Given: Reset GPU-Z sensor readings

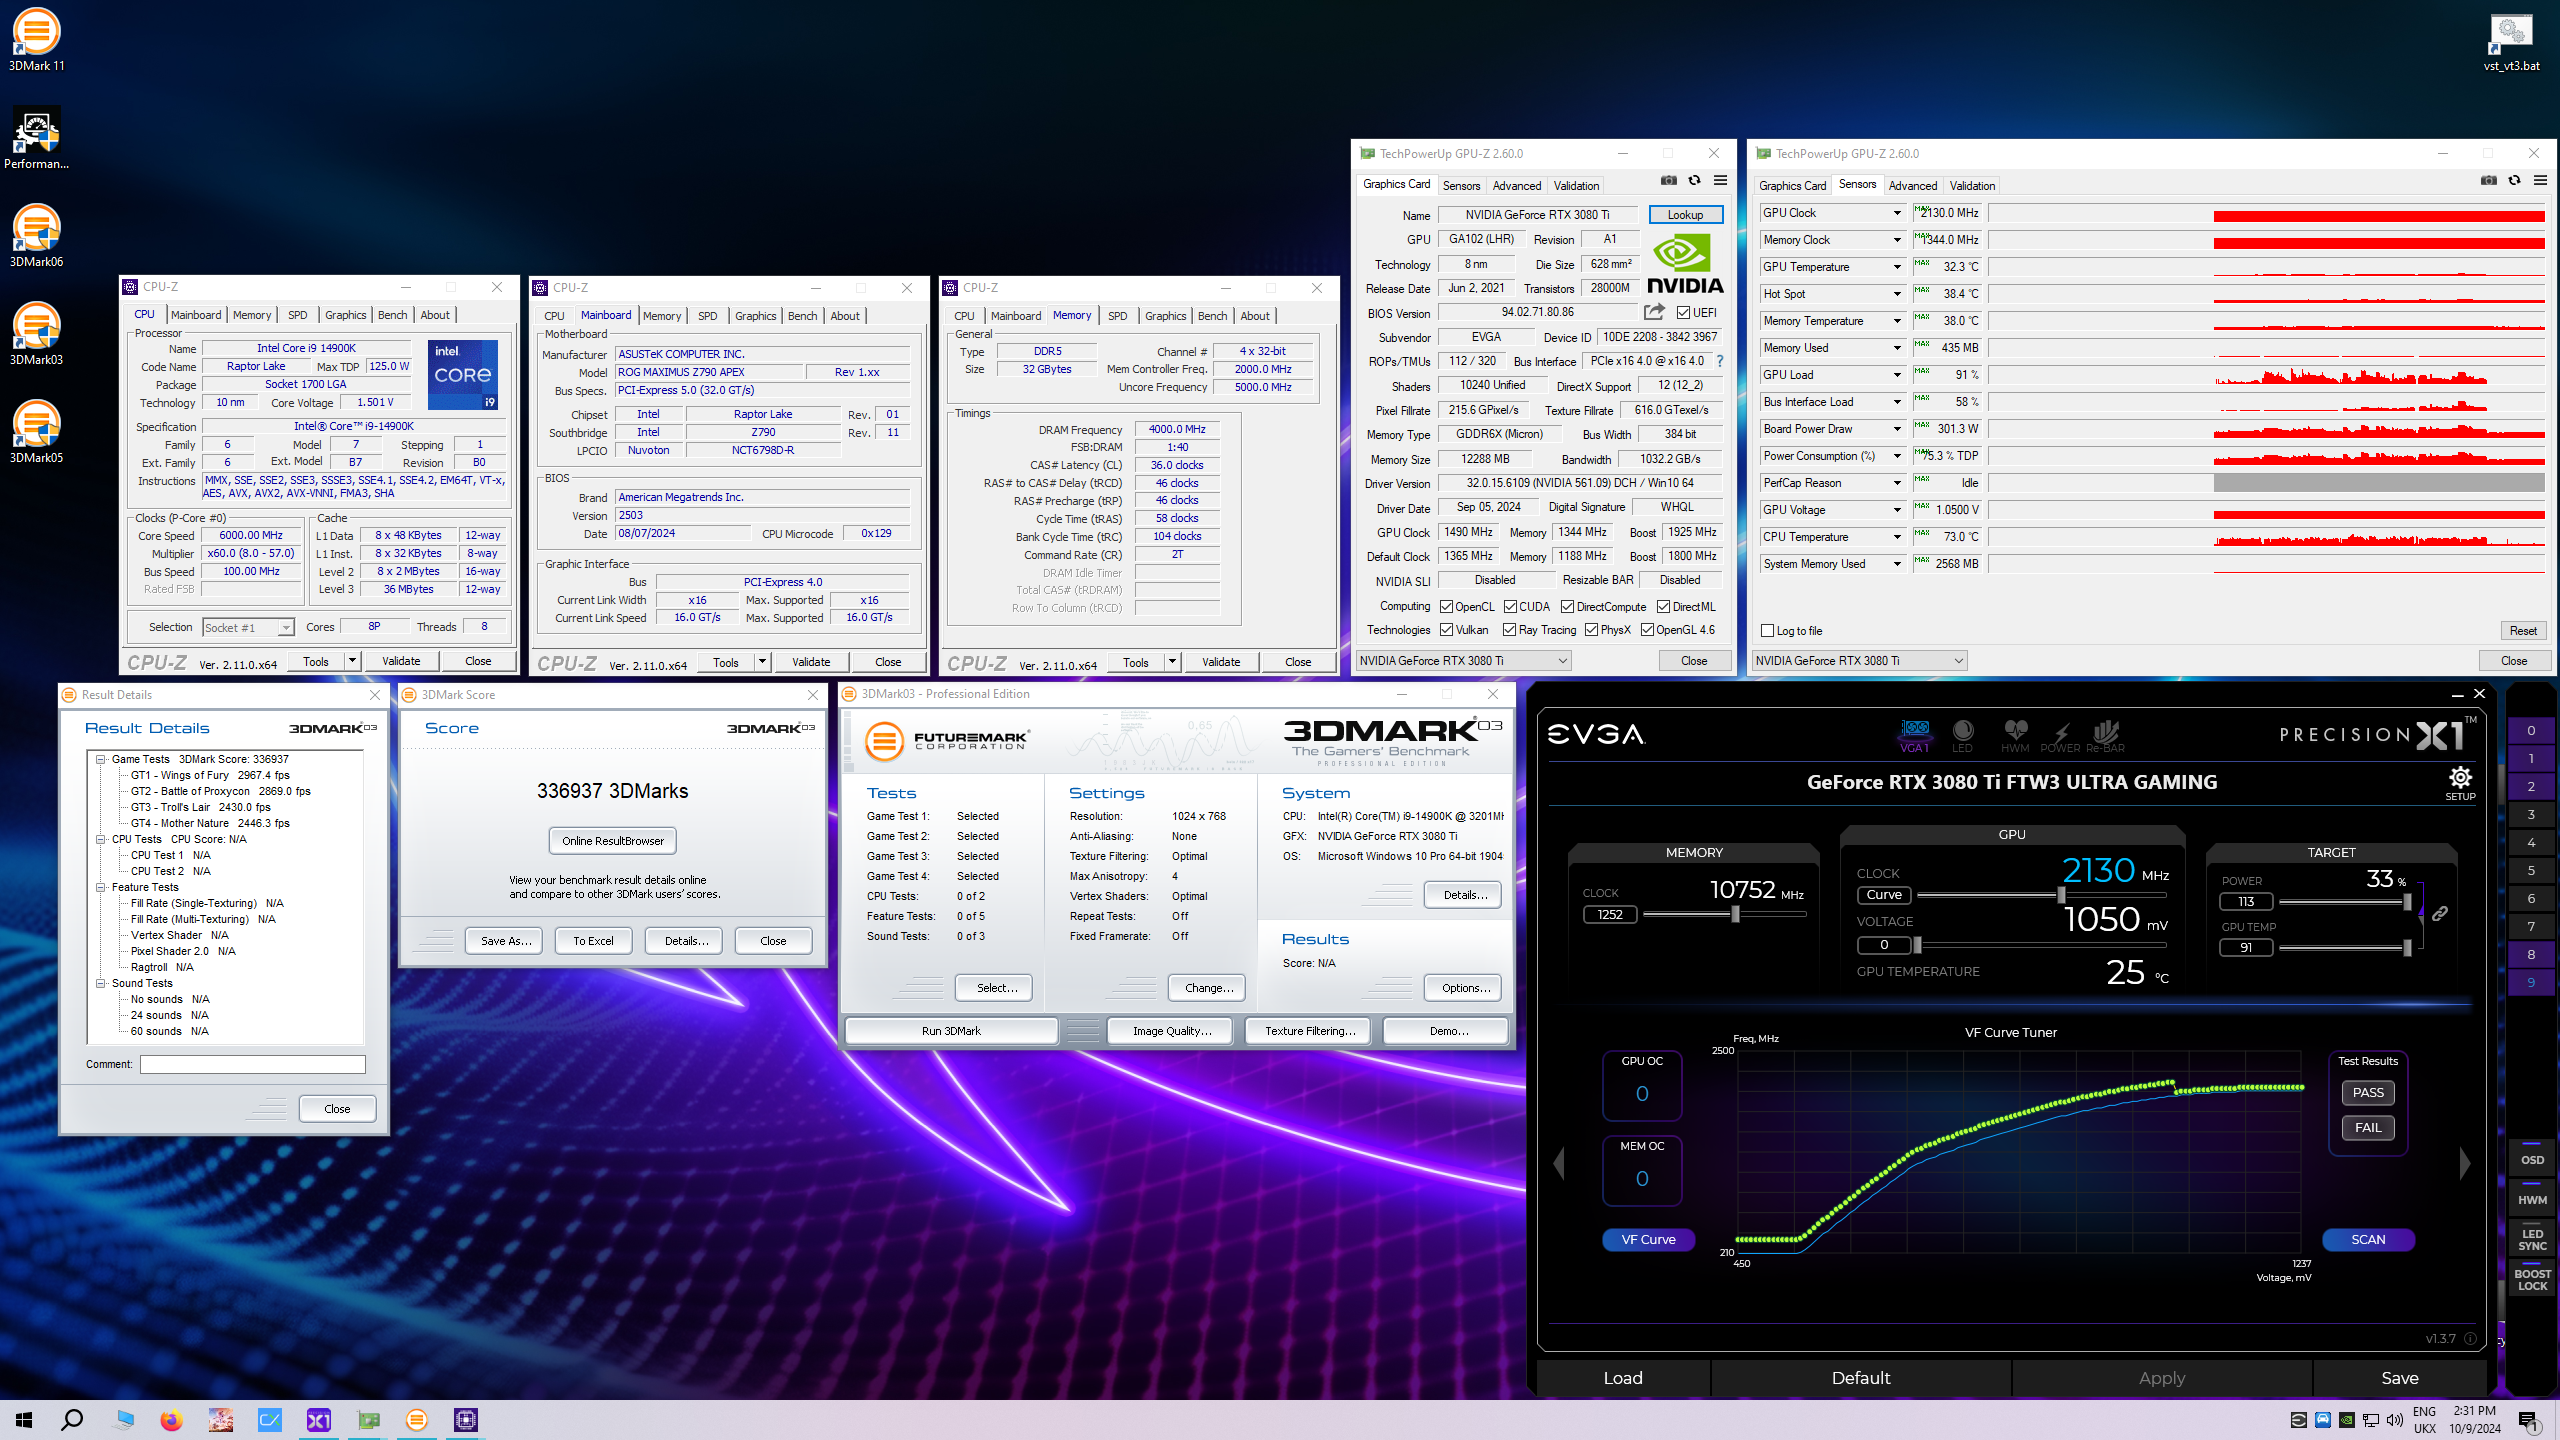Looking at the screenshot, I should click(x=2523, y=631).
